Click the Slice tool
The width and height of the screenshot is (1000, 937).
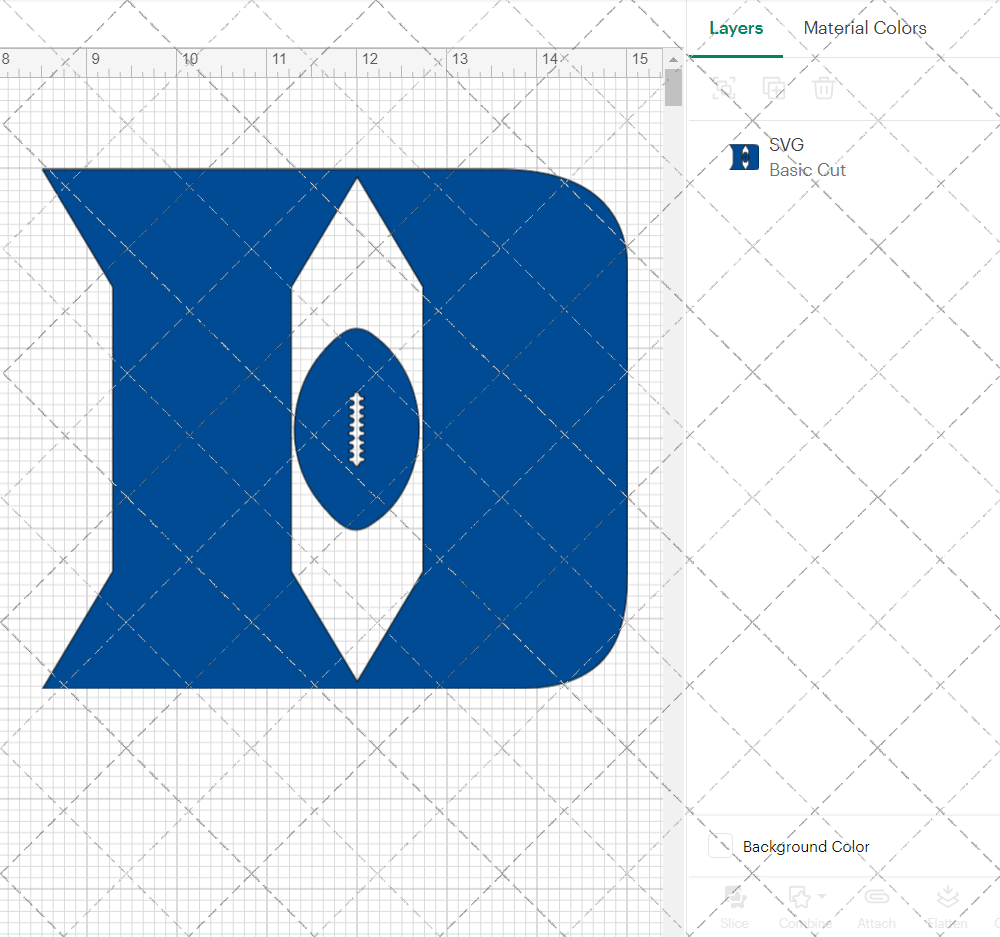pos(735,906)
